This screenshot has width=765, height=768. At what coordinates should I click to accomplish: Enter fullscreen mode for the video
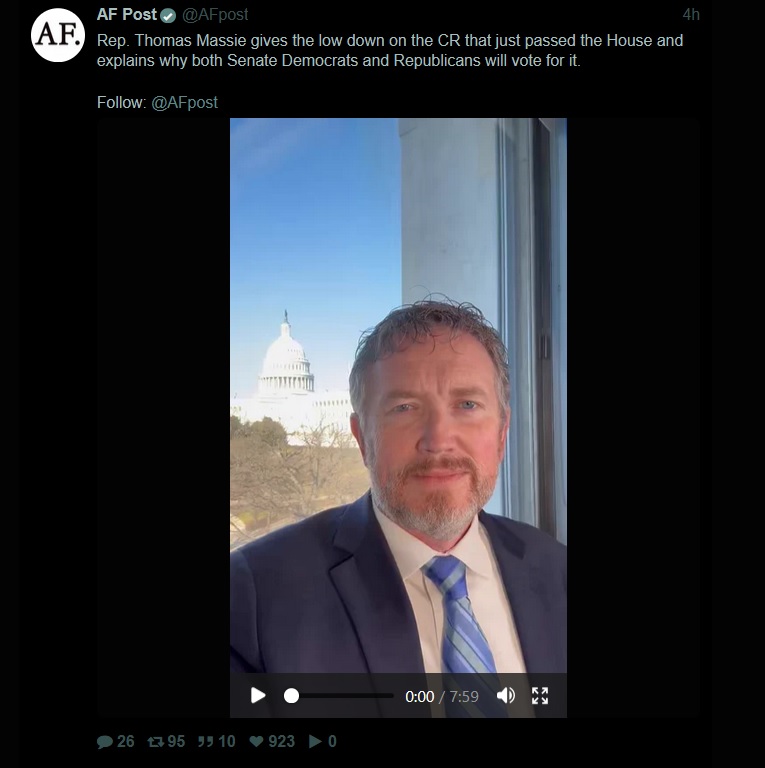pyautogui.click(x=540, y=696)
